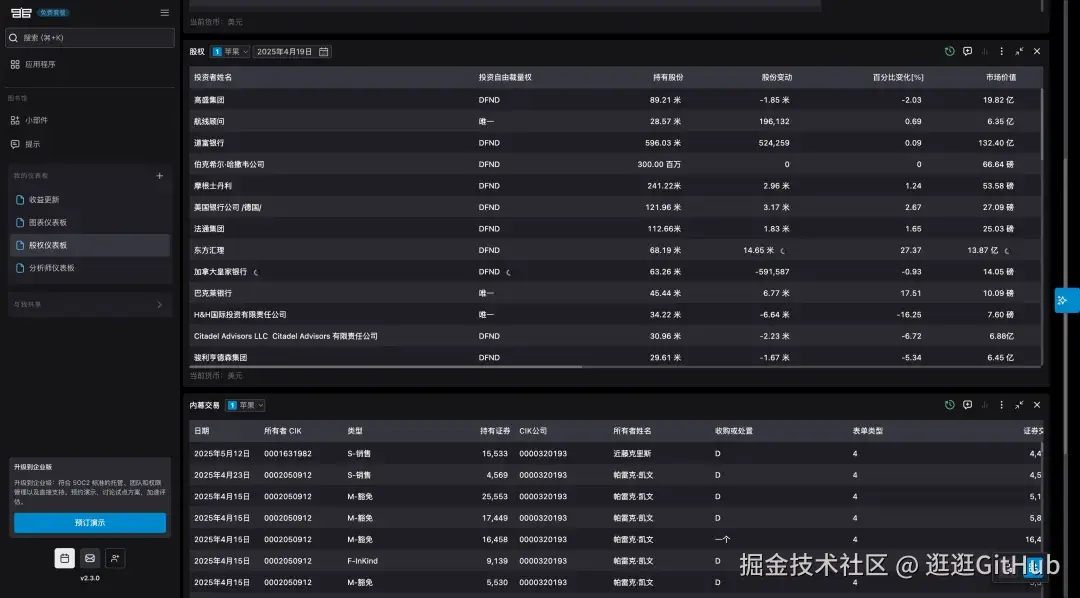Screen dimensions: 1080x598
Task: Click the invite user icon in the sidebar footer
Action: 115,558
